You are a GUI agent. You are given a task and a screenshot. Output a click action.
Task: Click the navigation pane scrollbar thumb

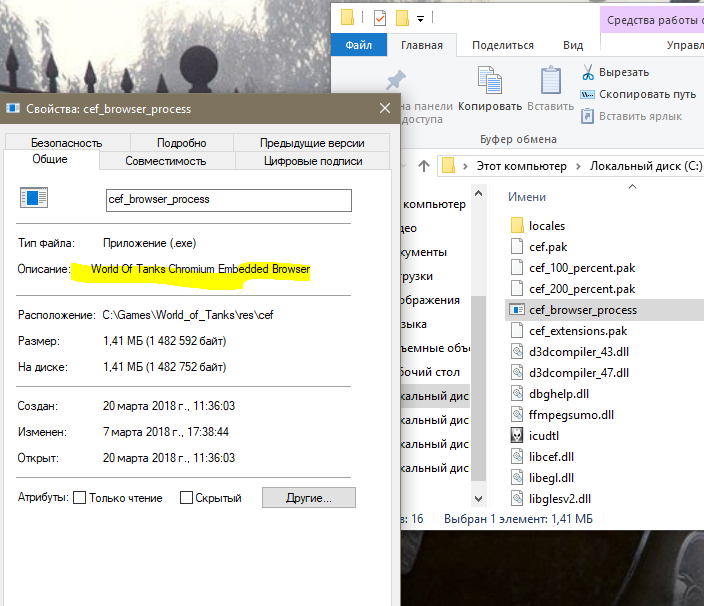pos(479,388)
